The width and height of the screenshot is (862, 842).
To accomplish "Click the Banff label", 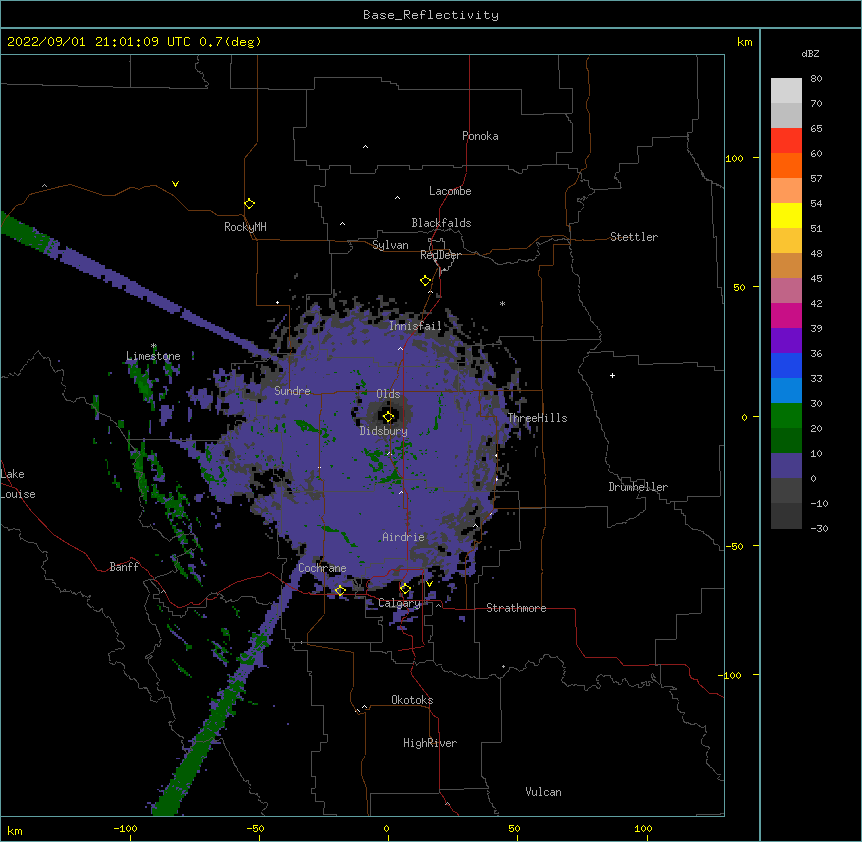I will (x=124, y=567).
